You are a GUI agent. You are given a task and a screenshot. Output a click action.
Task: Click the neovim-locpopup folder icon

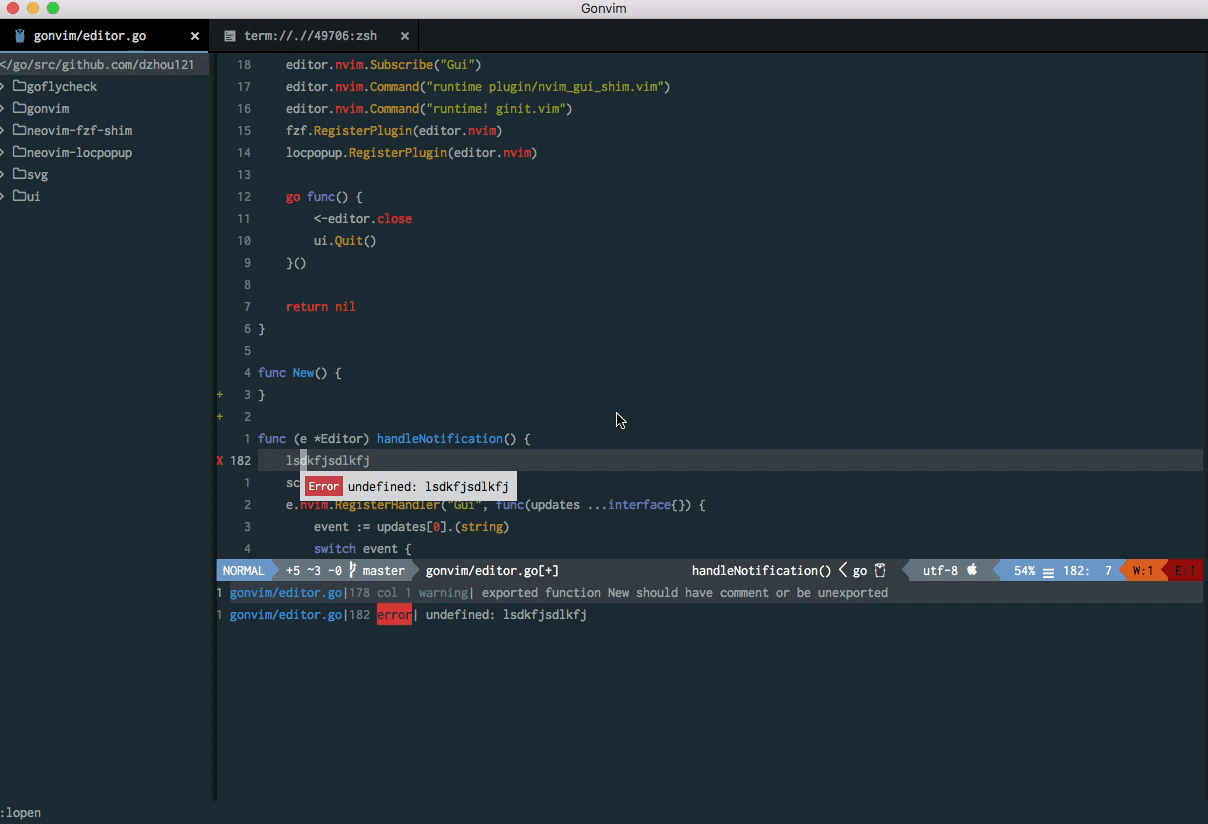(x=19, y=152)
